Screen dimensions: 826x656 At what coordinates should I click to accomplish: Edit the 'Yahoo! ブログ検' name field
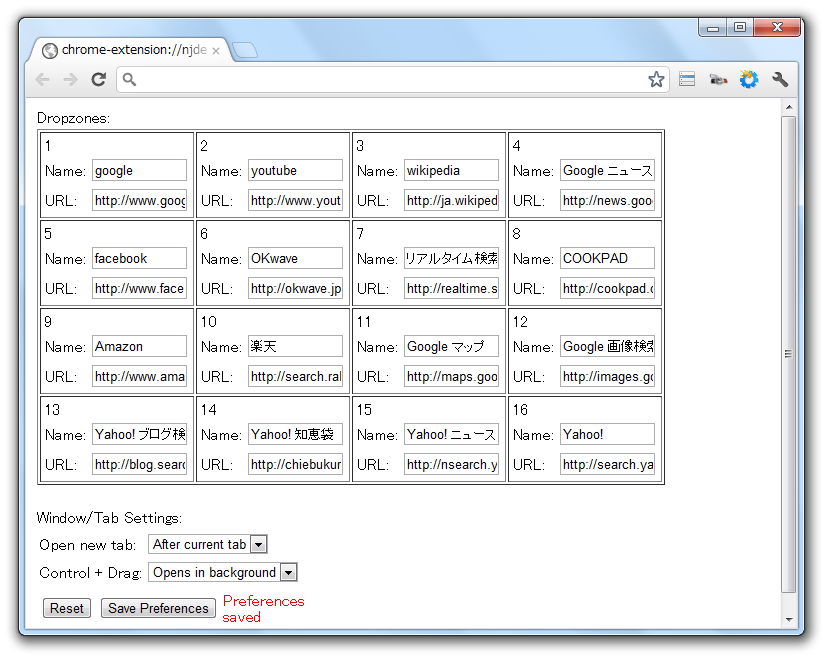(140, 434)
